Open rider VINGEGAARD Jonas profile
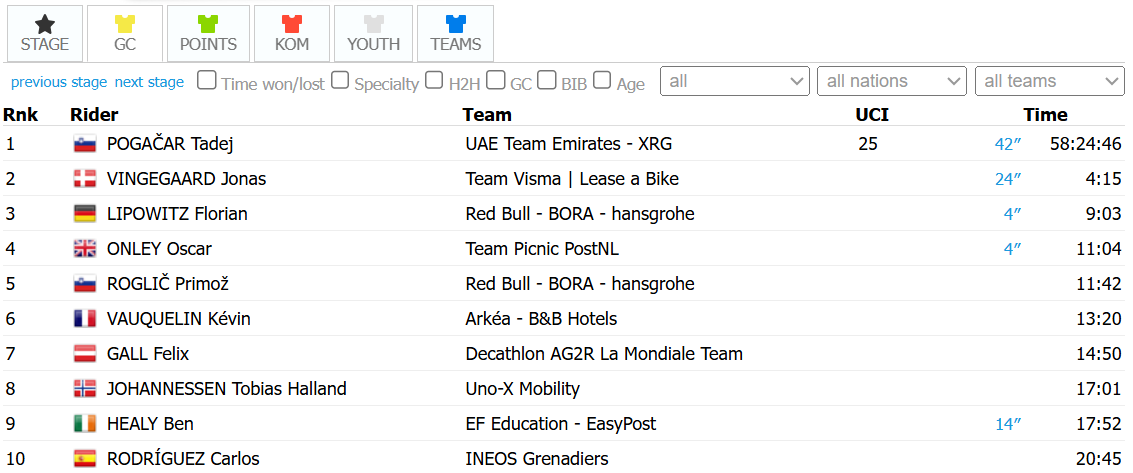The height and width of the screenshot is (473, 1133). pos(186,179)
